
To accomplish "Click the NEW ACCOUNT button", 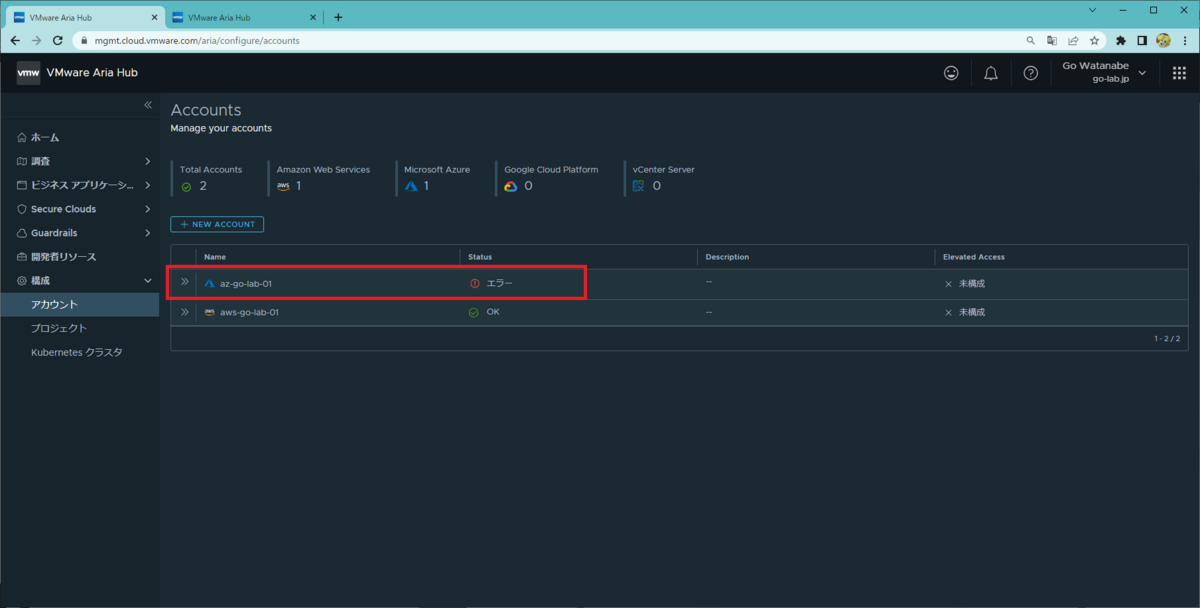I will tap(217, 224).
